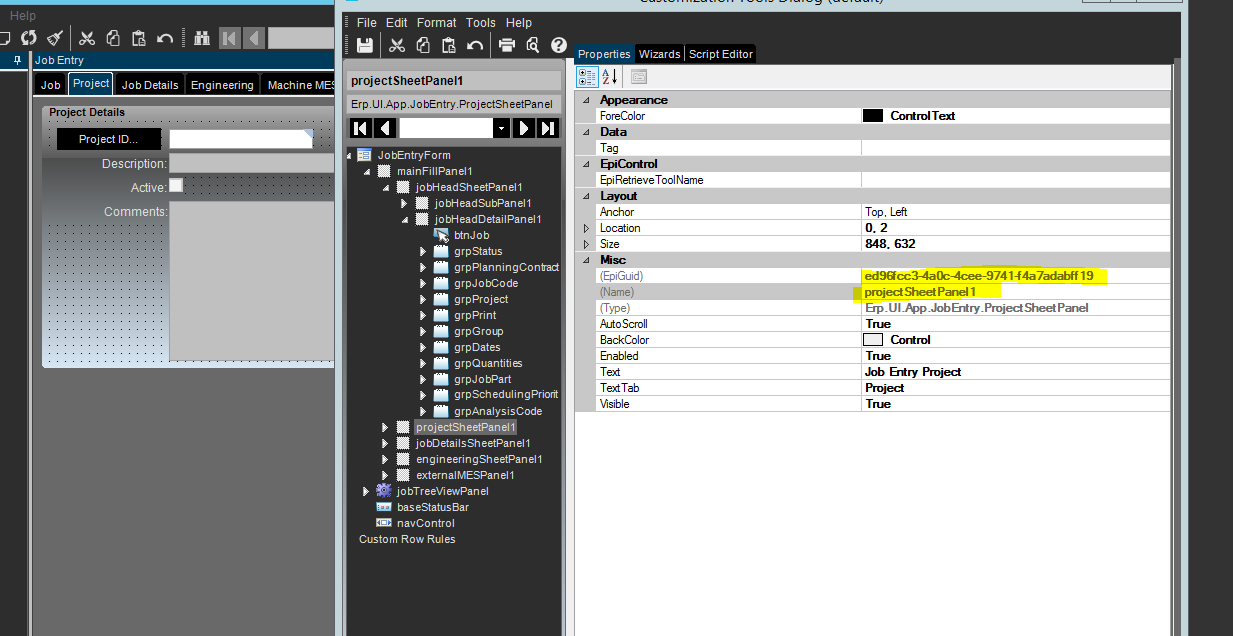Expand the projectSheetPanel1 tree node
This screenshot has width=1233, height=636.
point(385,428)
